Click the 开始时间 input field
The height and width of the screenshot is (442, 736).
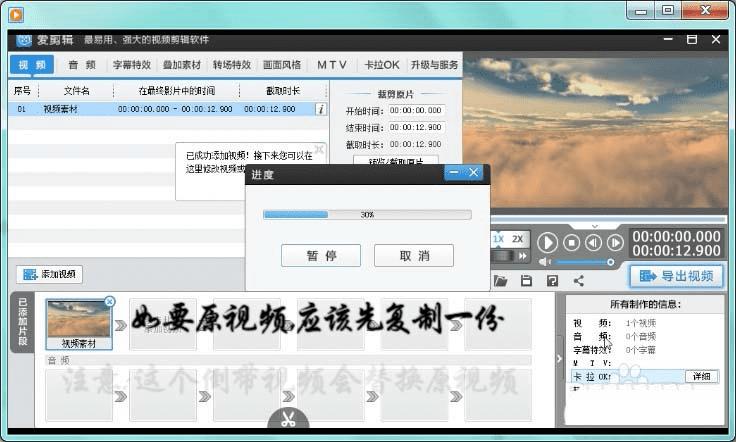pyautogui.click(x=416, y=110)
